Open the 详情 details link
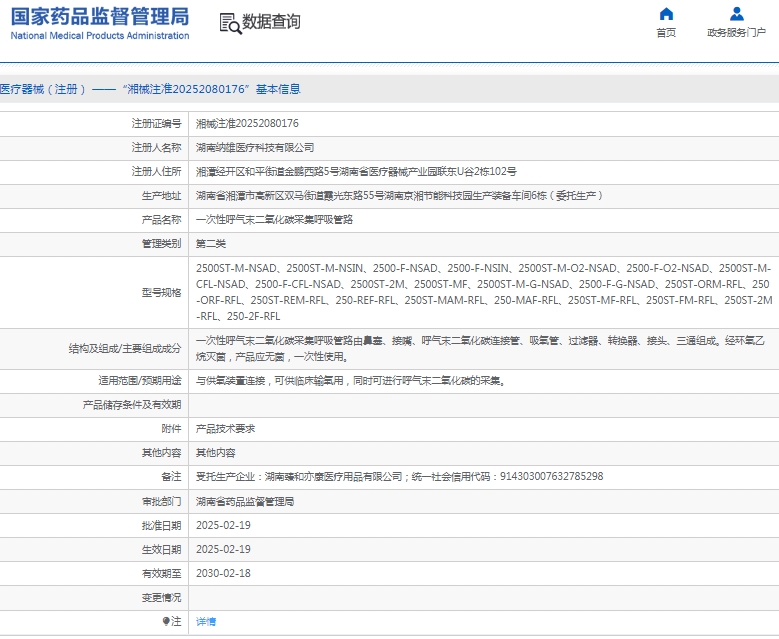Screen dimensions: 779x639 (206, 621)
